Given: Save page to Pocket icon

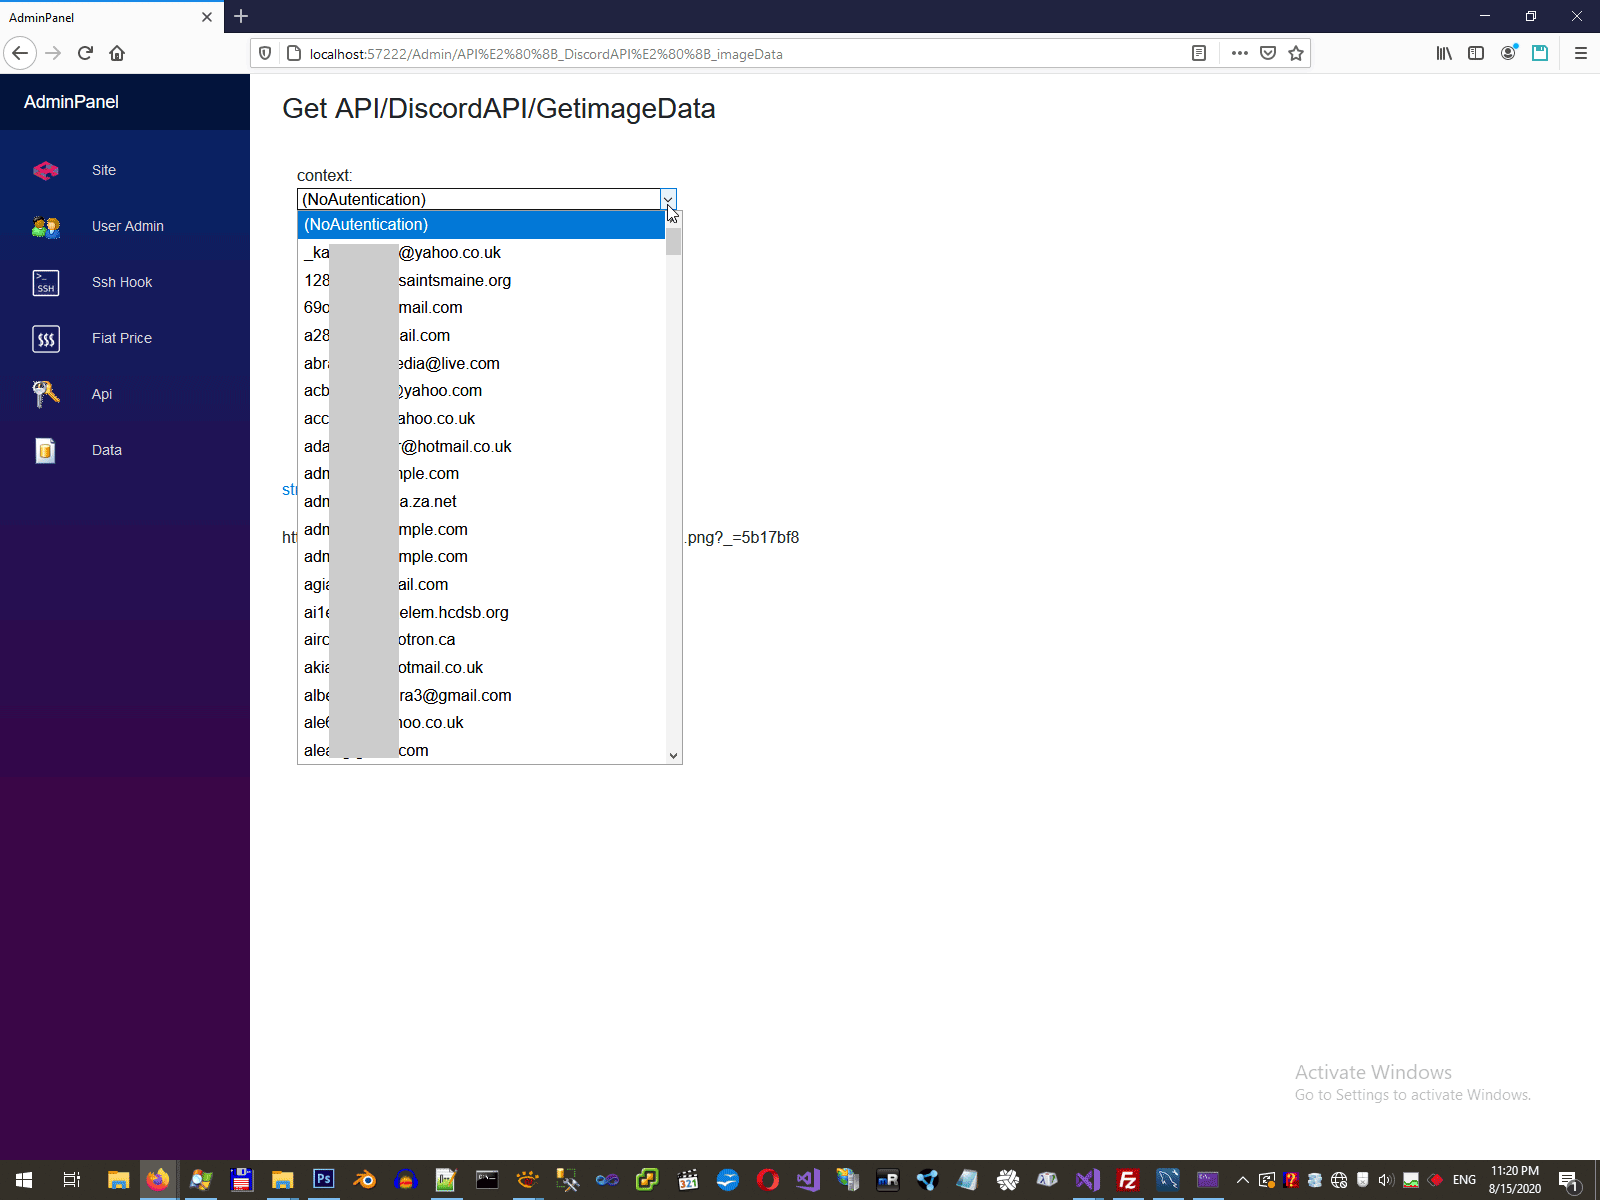Looking at the screenshot, I should 1268,53.
